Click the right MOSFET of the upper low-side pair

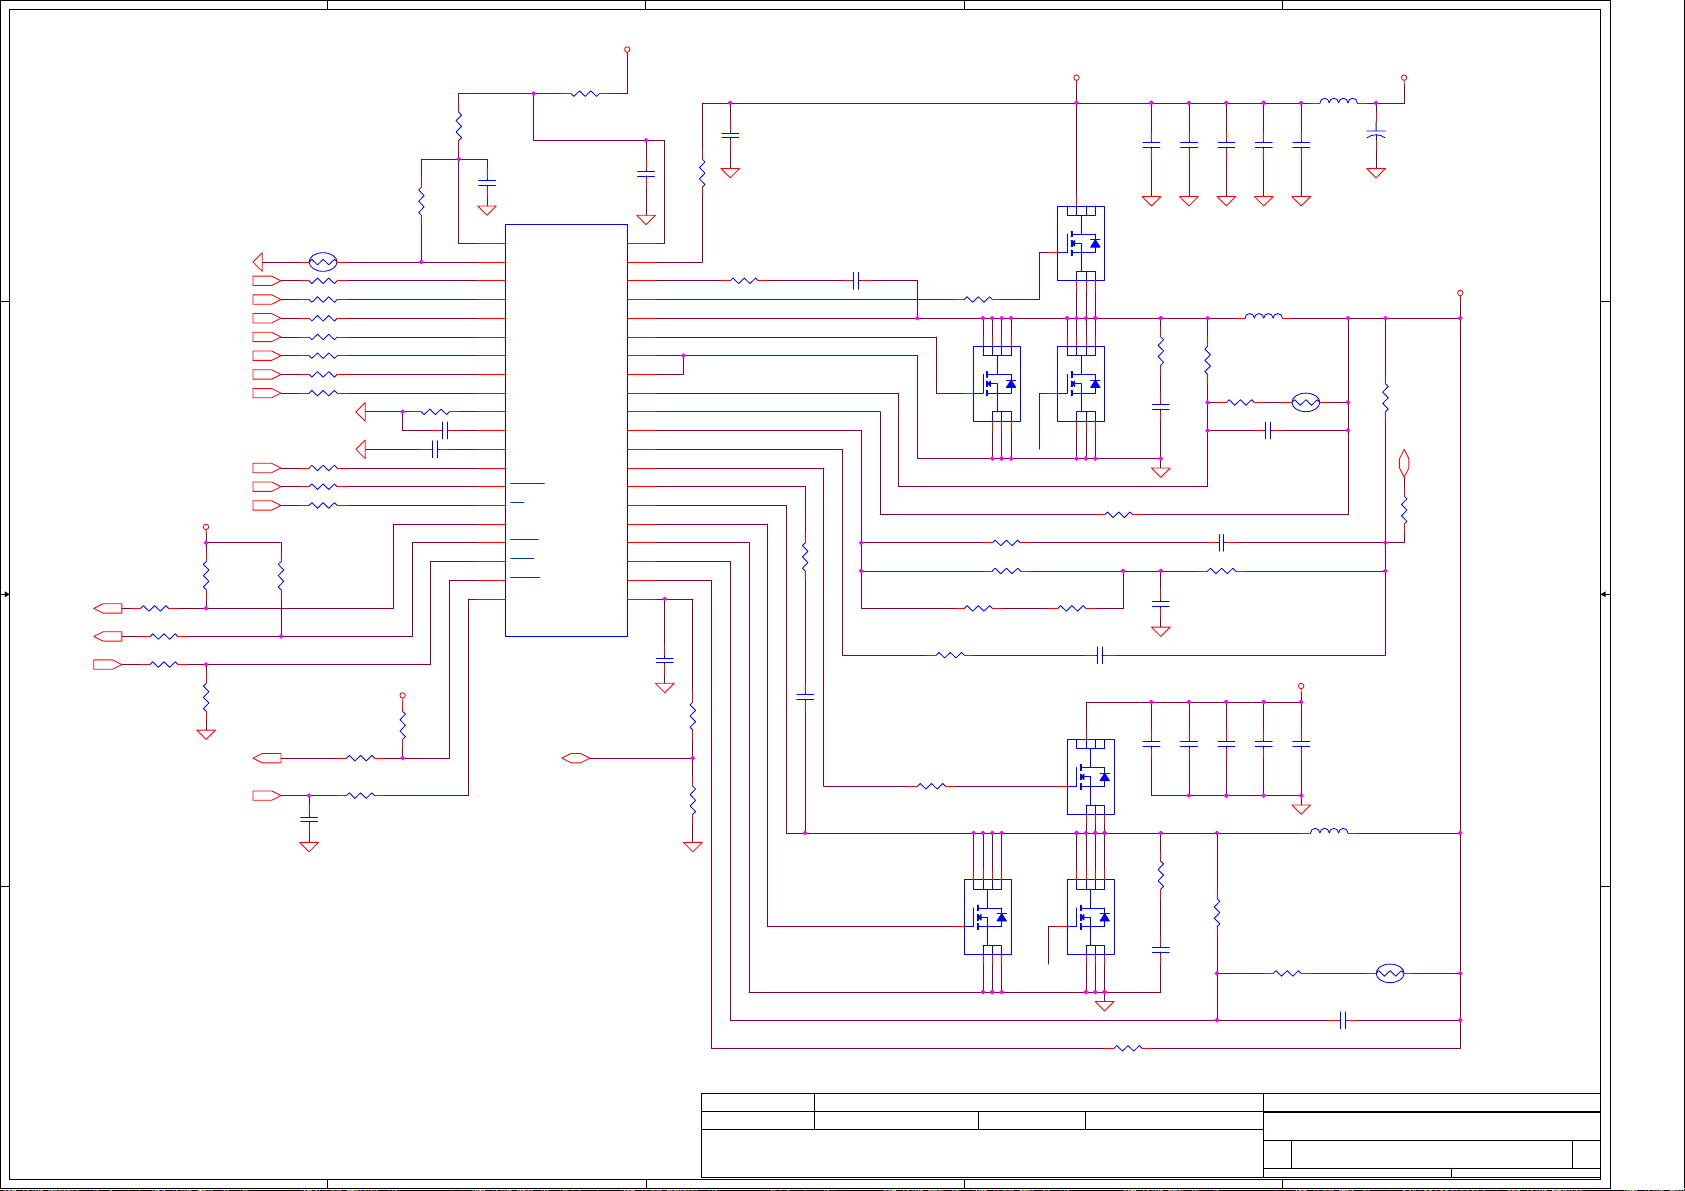(1081, 384)
